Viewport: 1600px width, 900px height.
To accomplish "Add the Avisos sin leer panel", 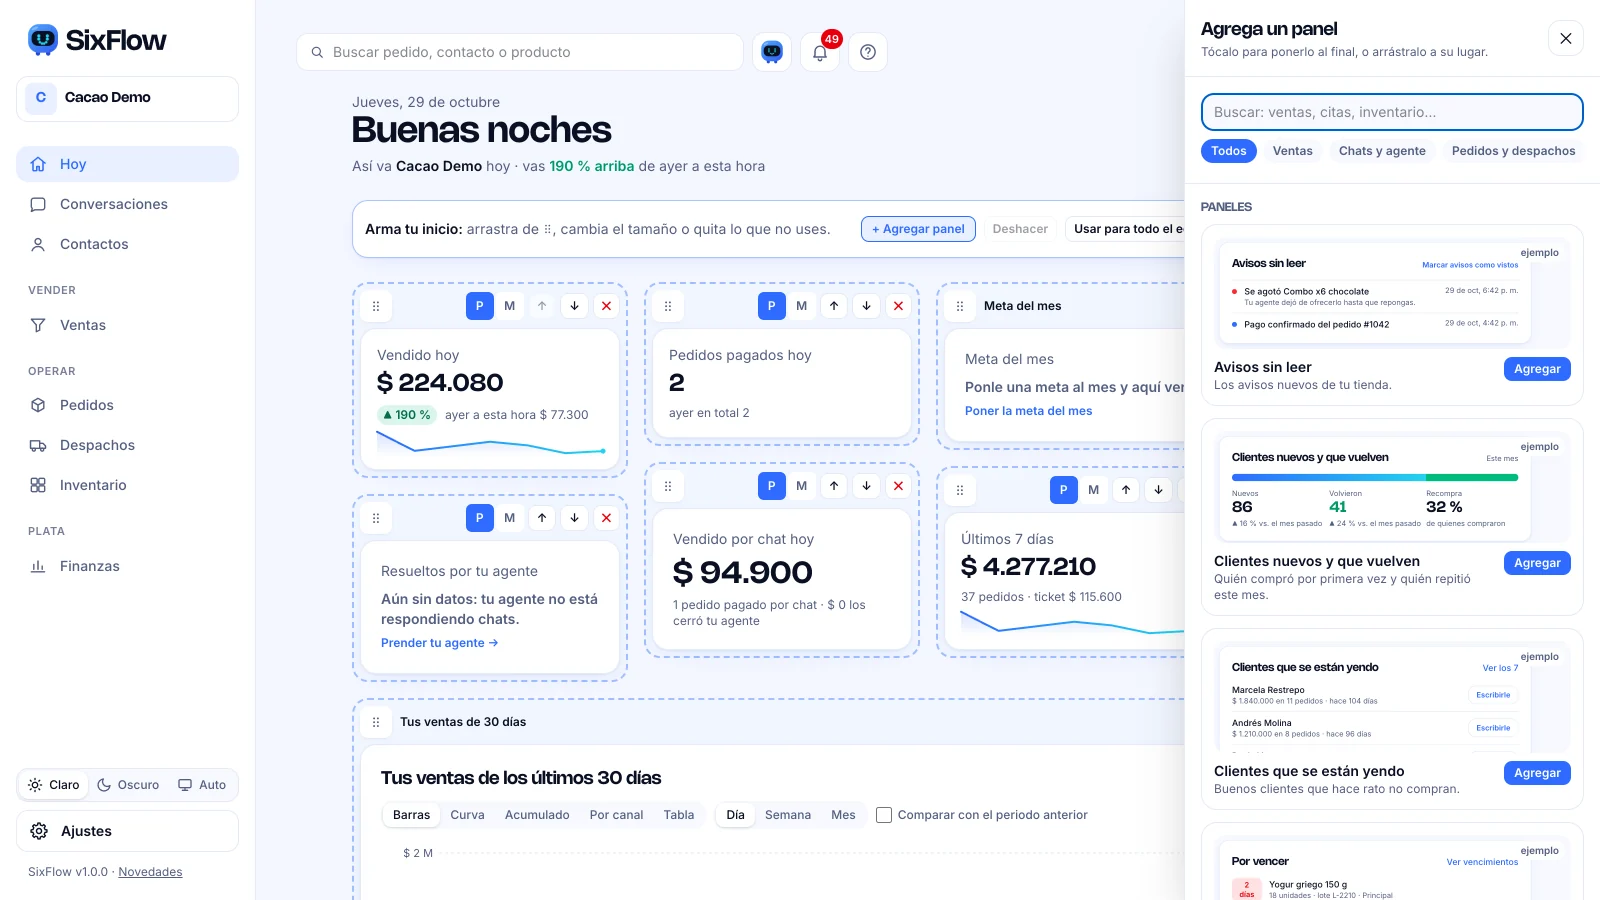I will click(1537, 369).
